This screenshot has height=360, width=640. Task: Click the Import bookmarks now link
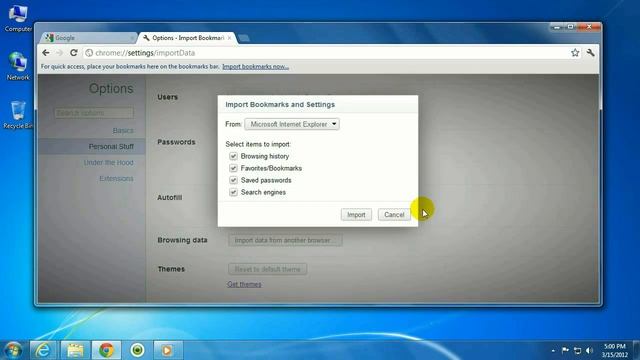point(256,67)
